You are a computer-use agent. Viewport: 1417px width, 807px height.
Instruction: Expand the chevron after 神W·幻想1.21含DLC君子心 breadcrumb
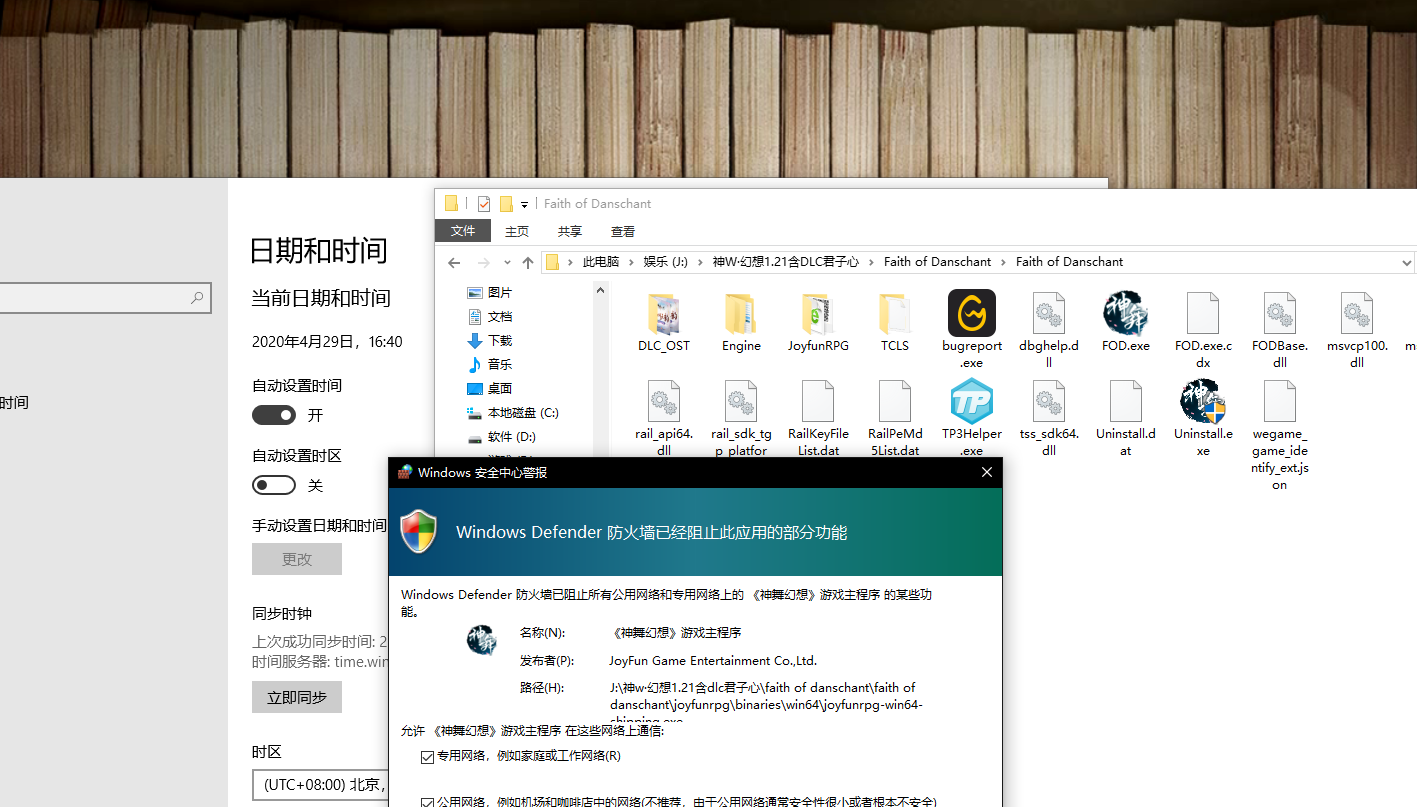871,262
